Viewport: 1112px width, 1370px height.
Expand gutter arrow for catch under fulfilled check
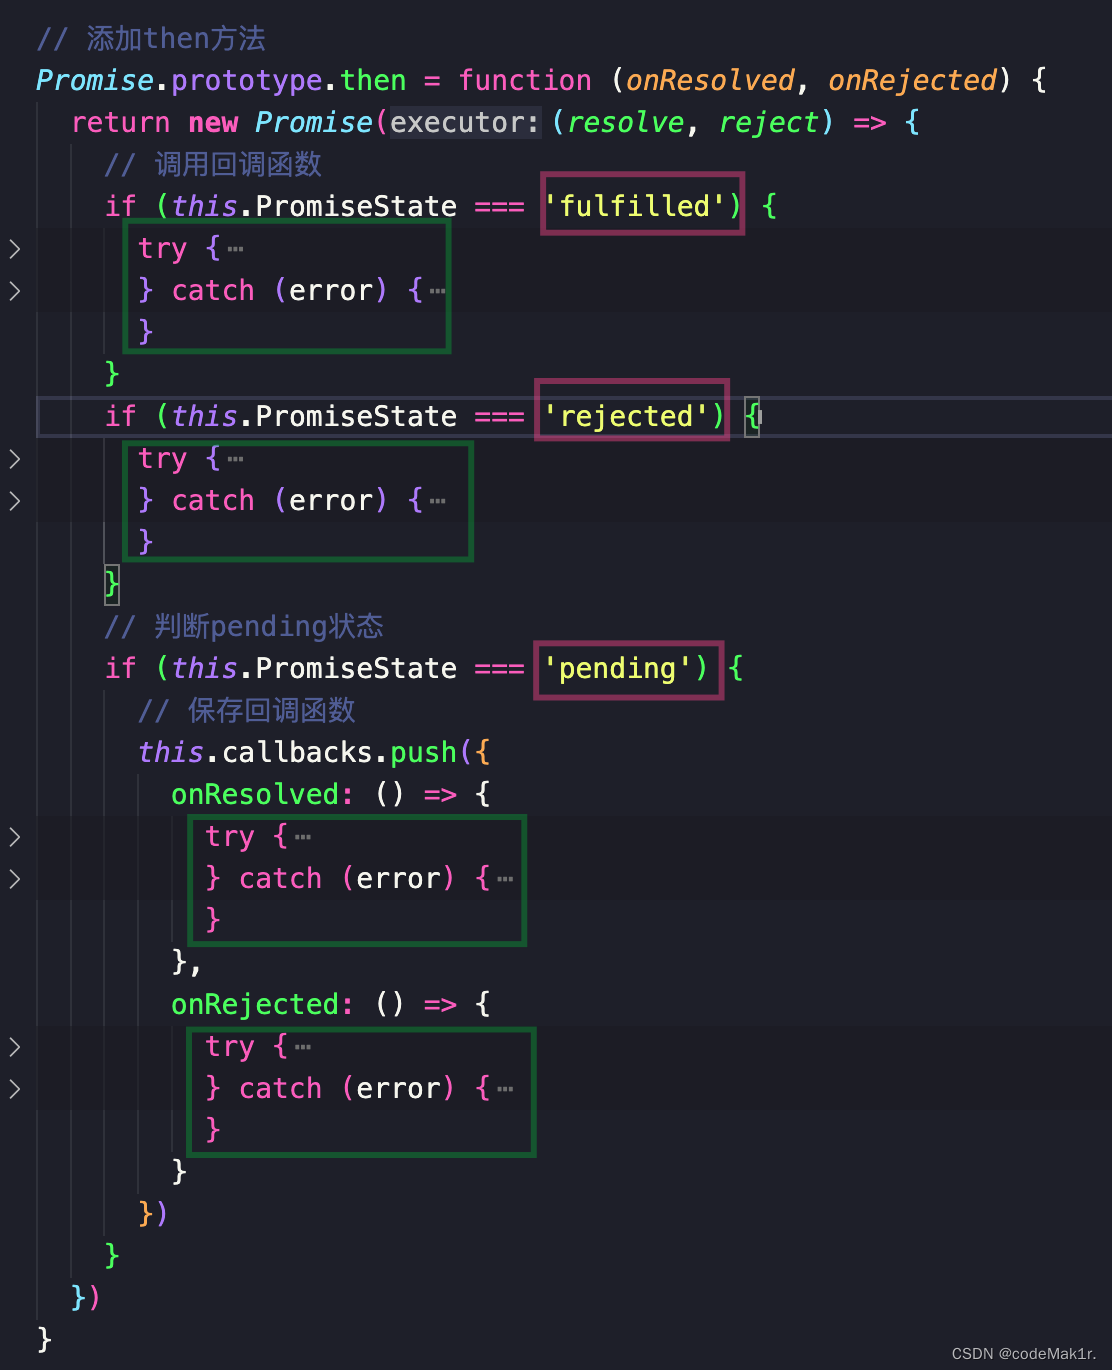tap(15, 291)
